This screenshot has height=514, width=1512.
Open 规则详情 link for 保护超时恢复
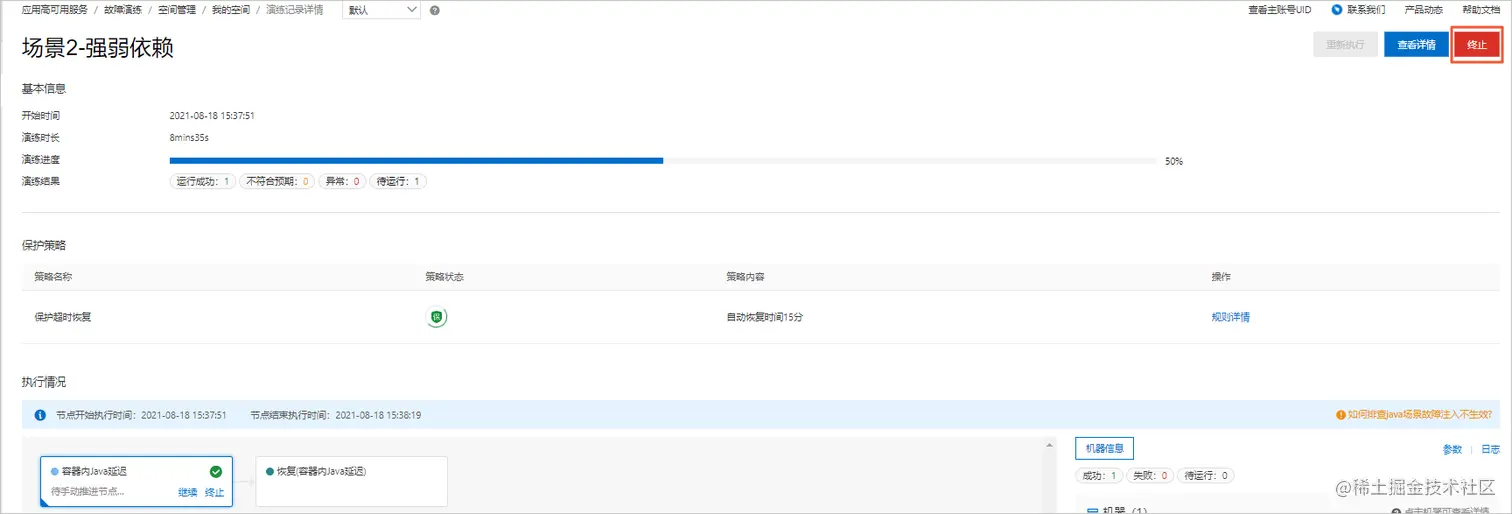1230,317
